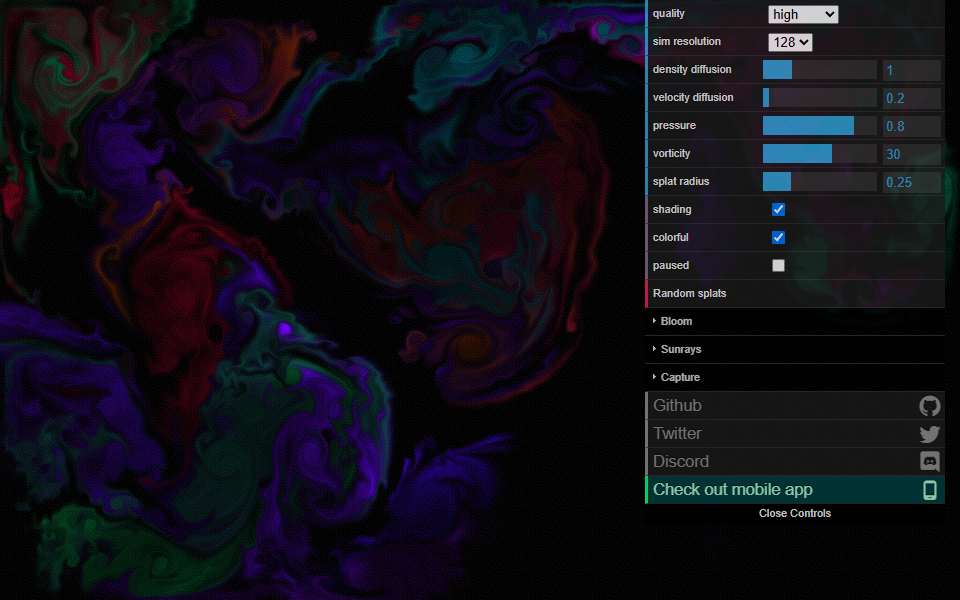The width and height of the screenshot is (960, 600).
Task: Click the quality label
Action: (669, 13)
